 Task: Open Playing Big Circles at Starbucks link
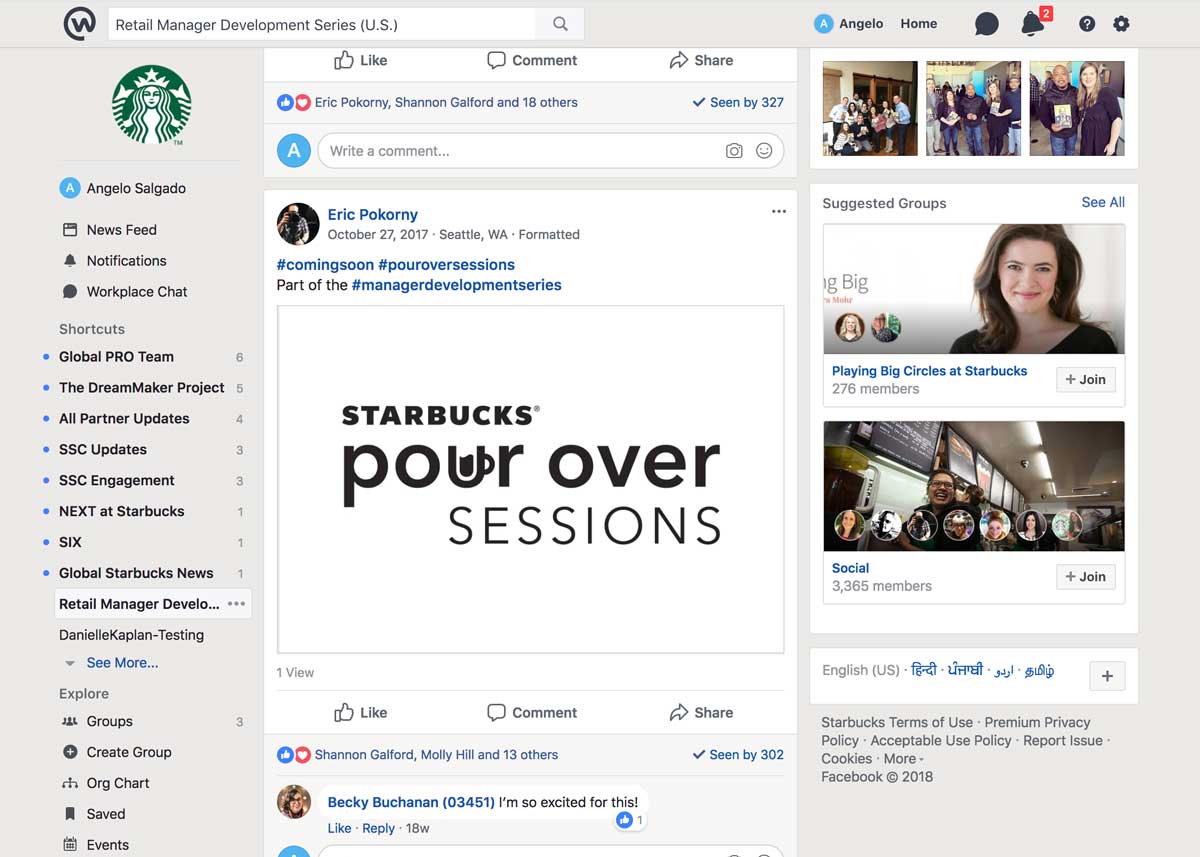point(929,371)
